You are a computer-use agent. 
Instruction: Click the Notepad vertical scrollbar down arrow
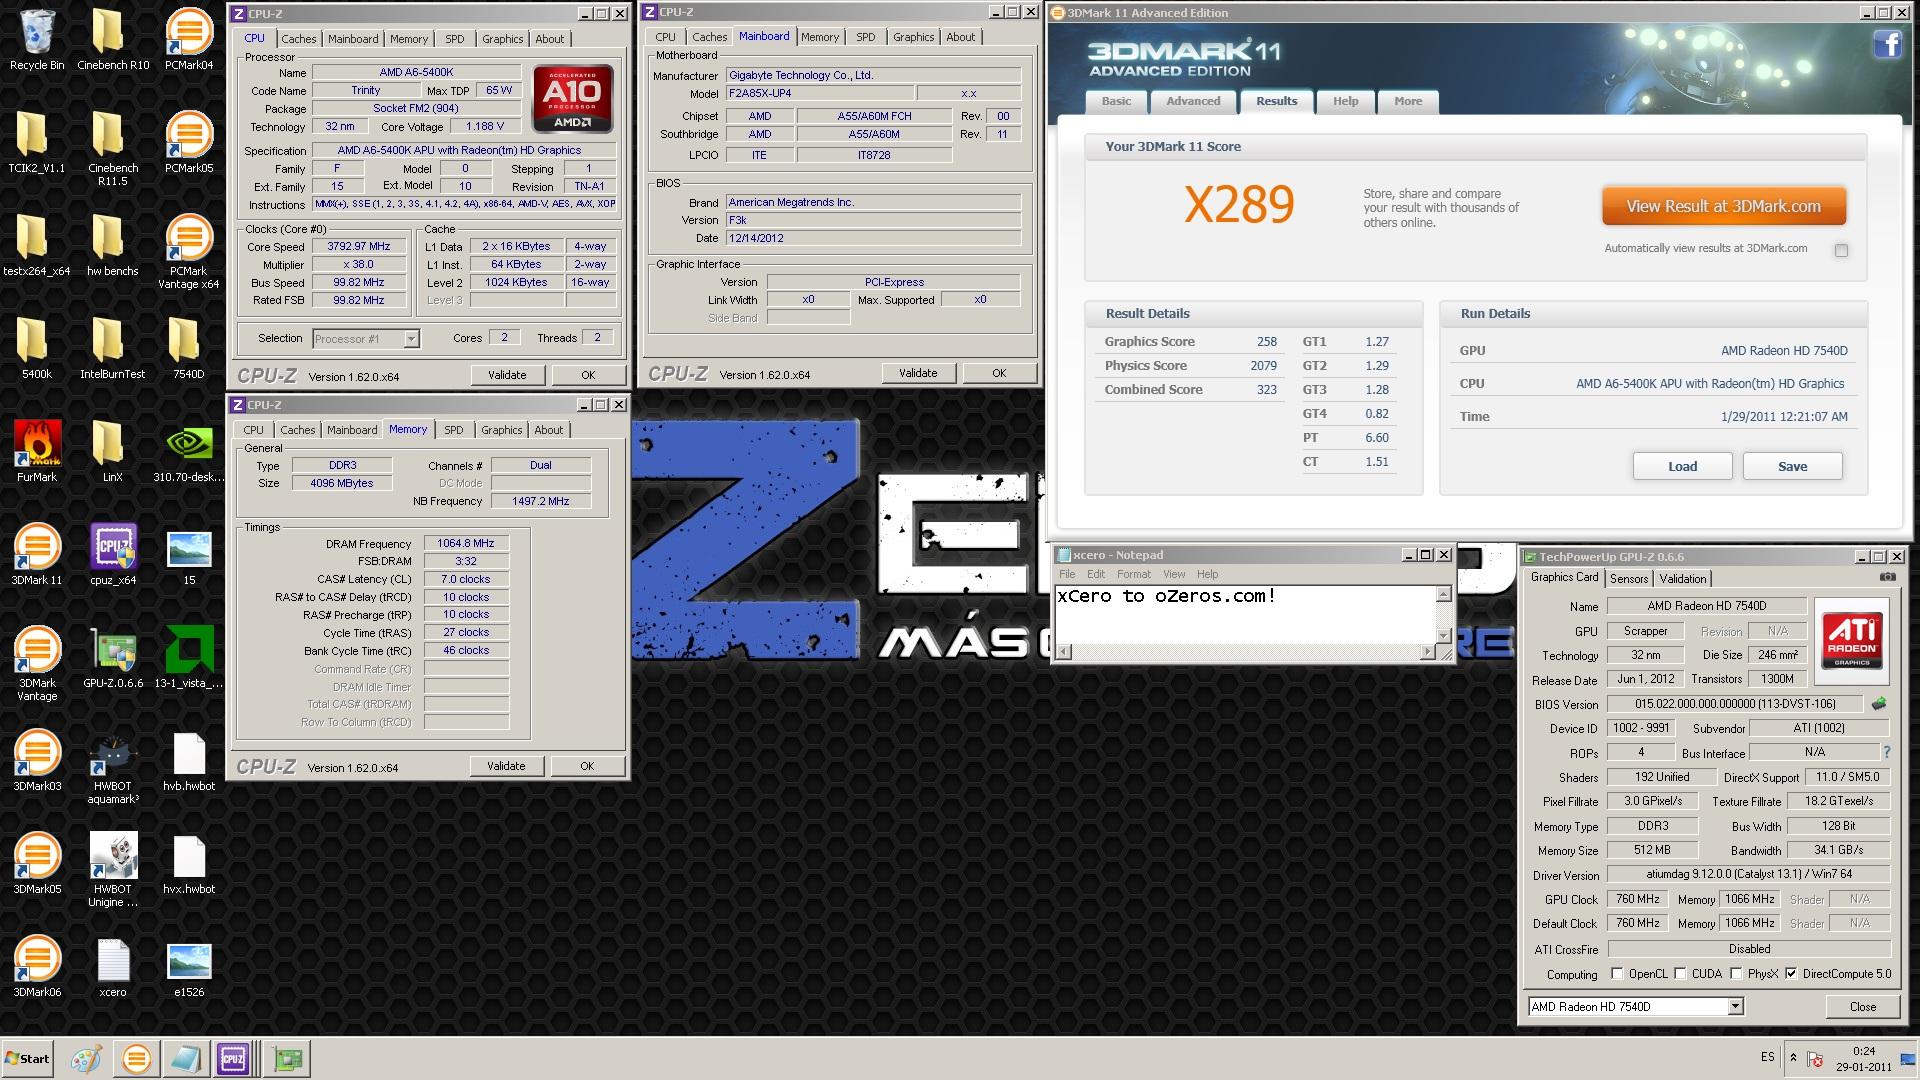click(1443, 635)
